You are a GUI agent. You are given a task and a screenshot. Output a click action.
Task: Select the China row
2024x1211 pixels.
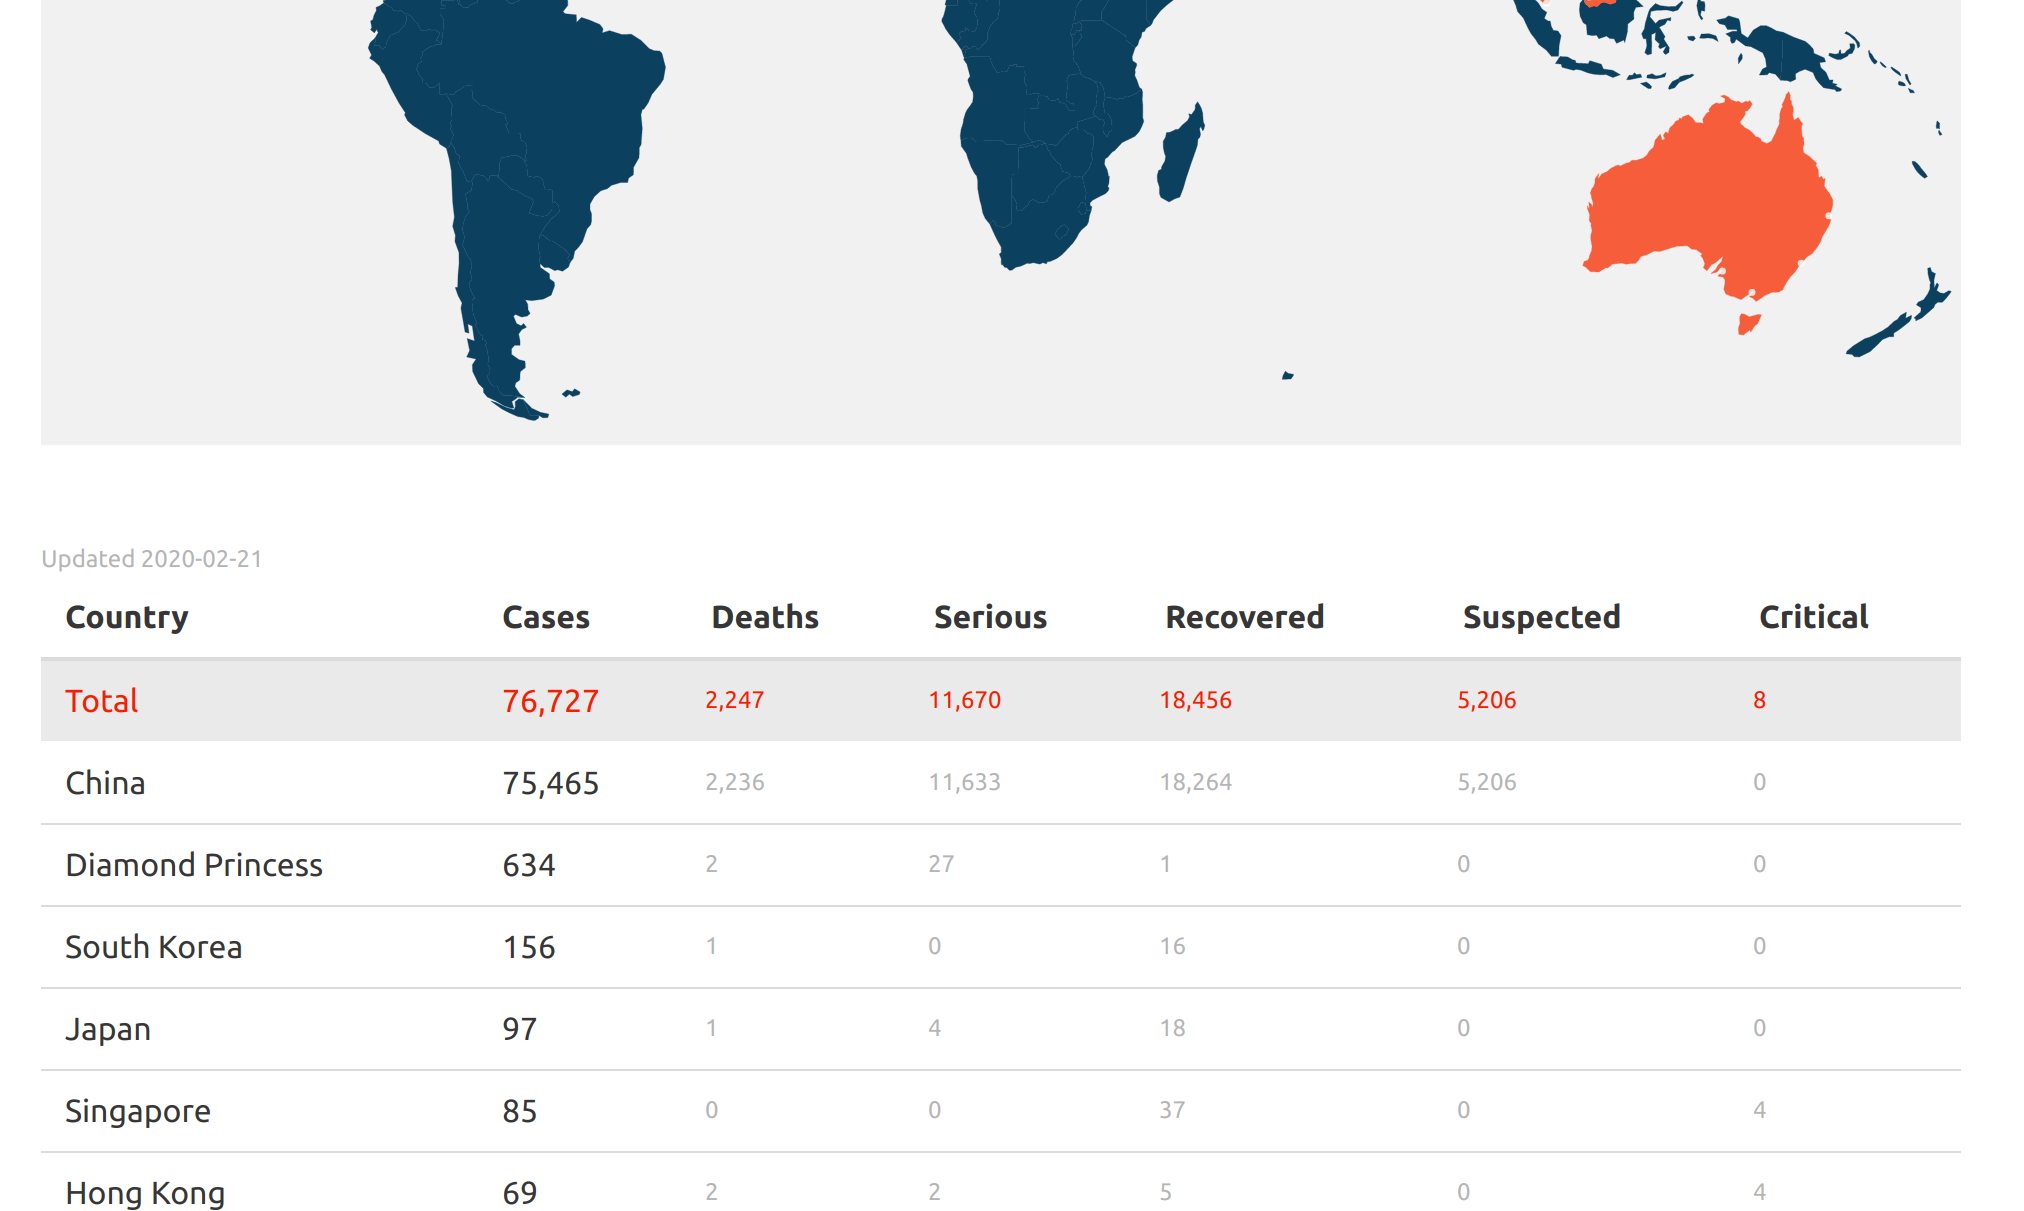pyautogui.click(x=105, y=782)
